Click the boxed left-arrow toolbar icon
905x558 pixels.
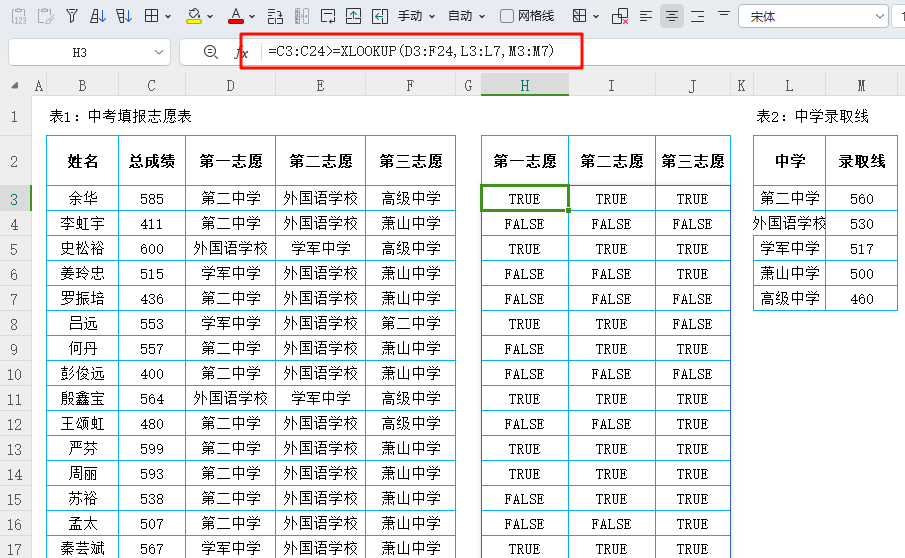click(x=379, y=16)
